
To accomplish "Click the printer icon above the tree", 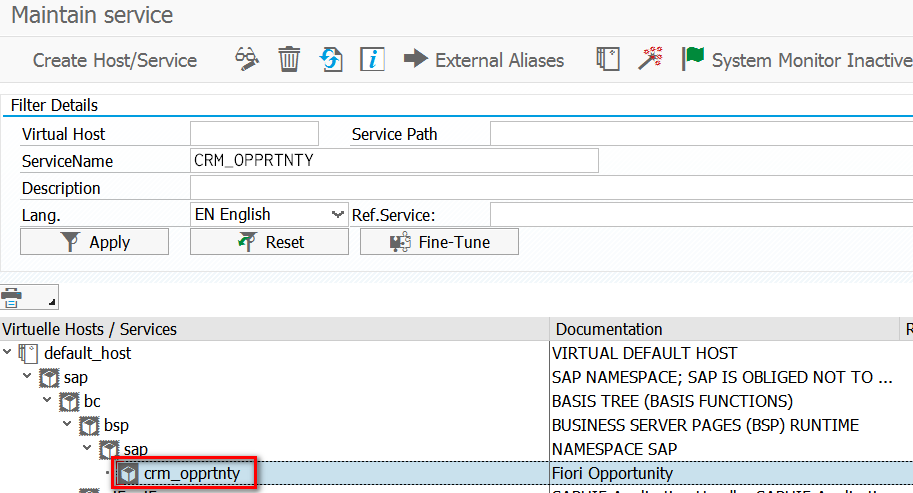I will pos(13,297).
